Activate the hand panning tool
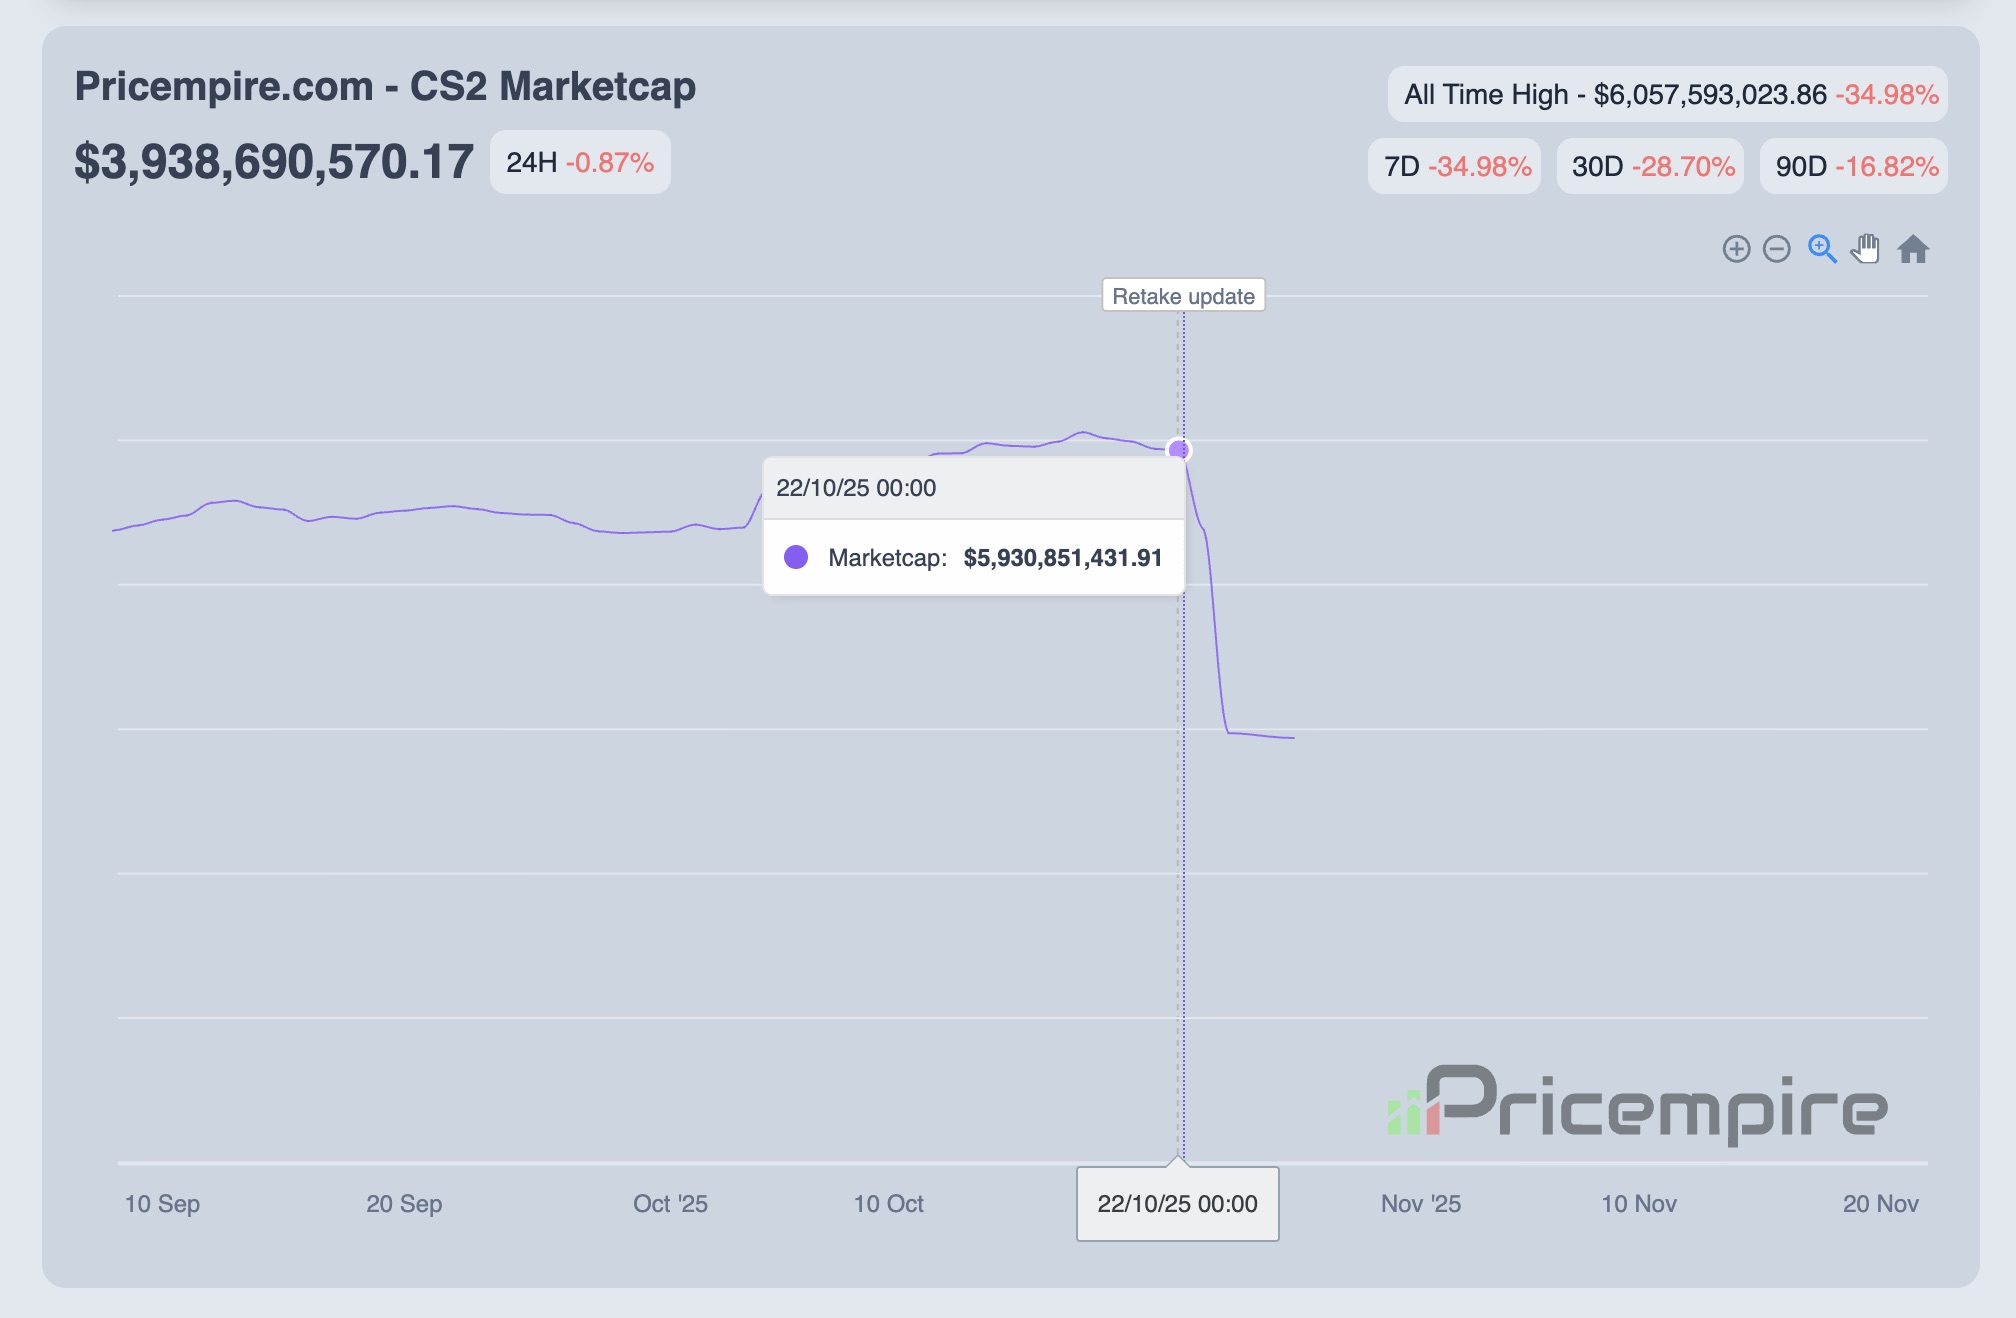 click(1865, 249)
